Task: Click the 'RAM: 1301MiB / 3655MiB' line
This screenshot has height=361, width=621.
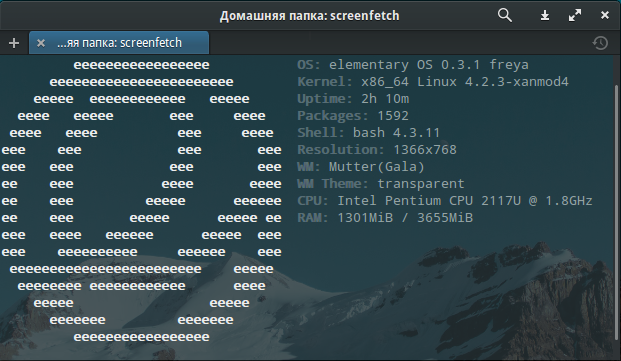Action: (385, 218)
